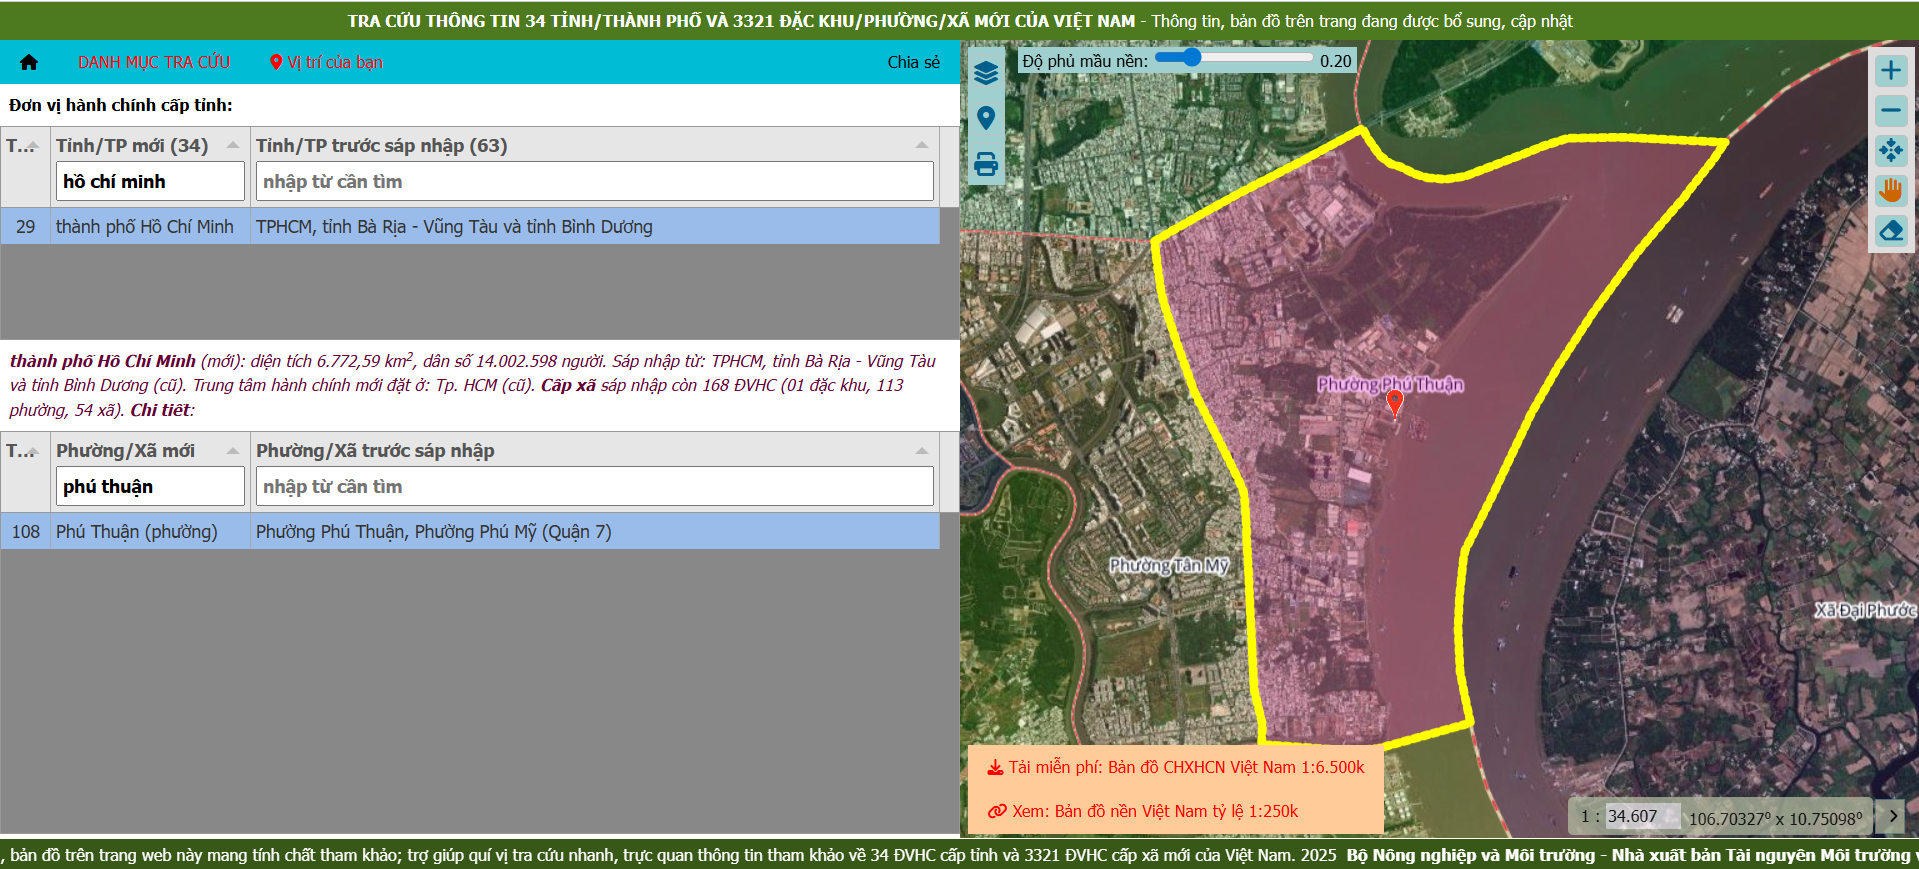Collapse the scale bar with the chevron
1919x869 pixels.
point(1893,816)
